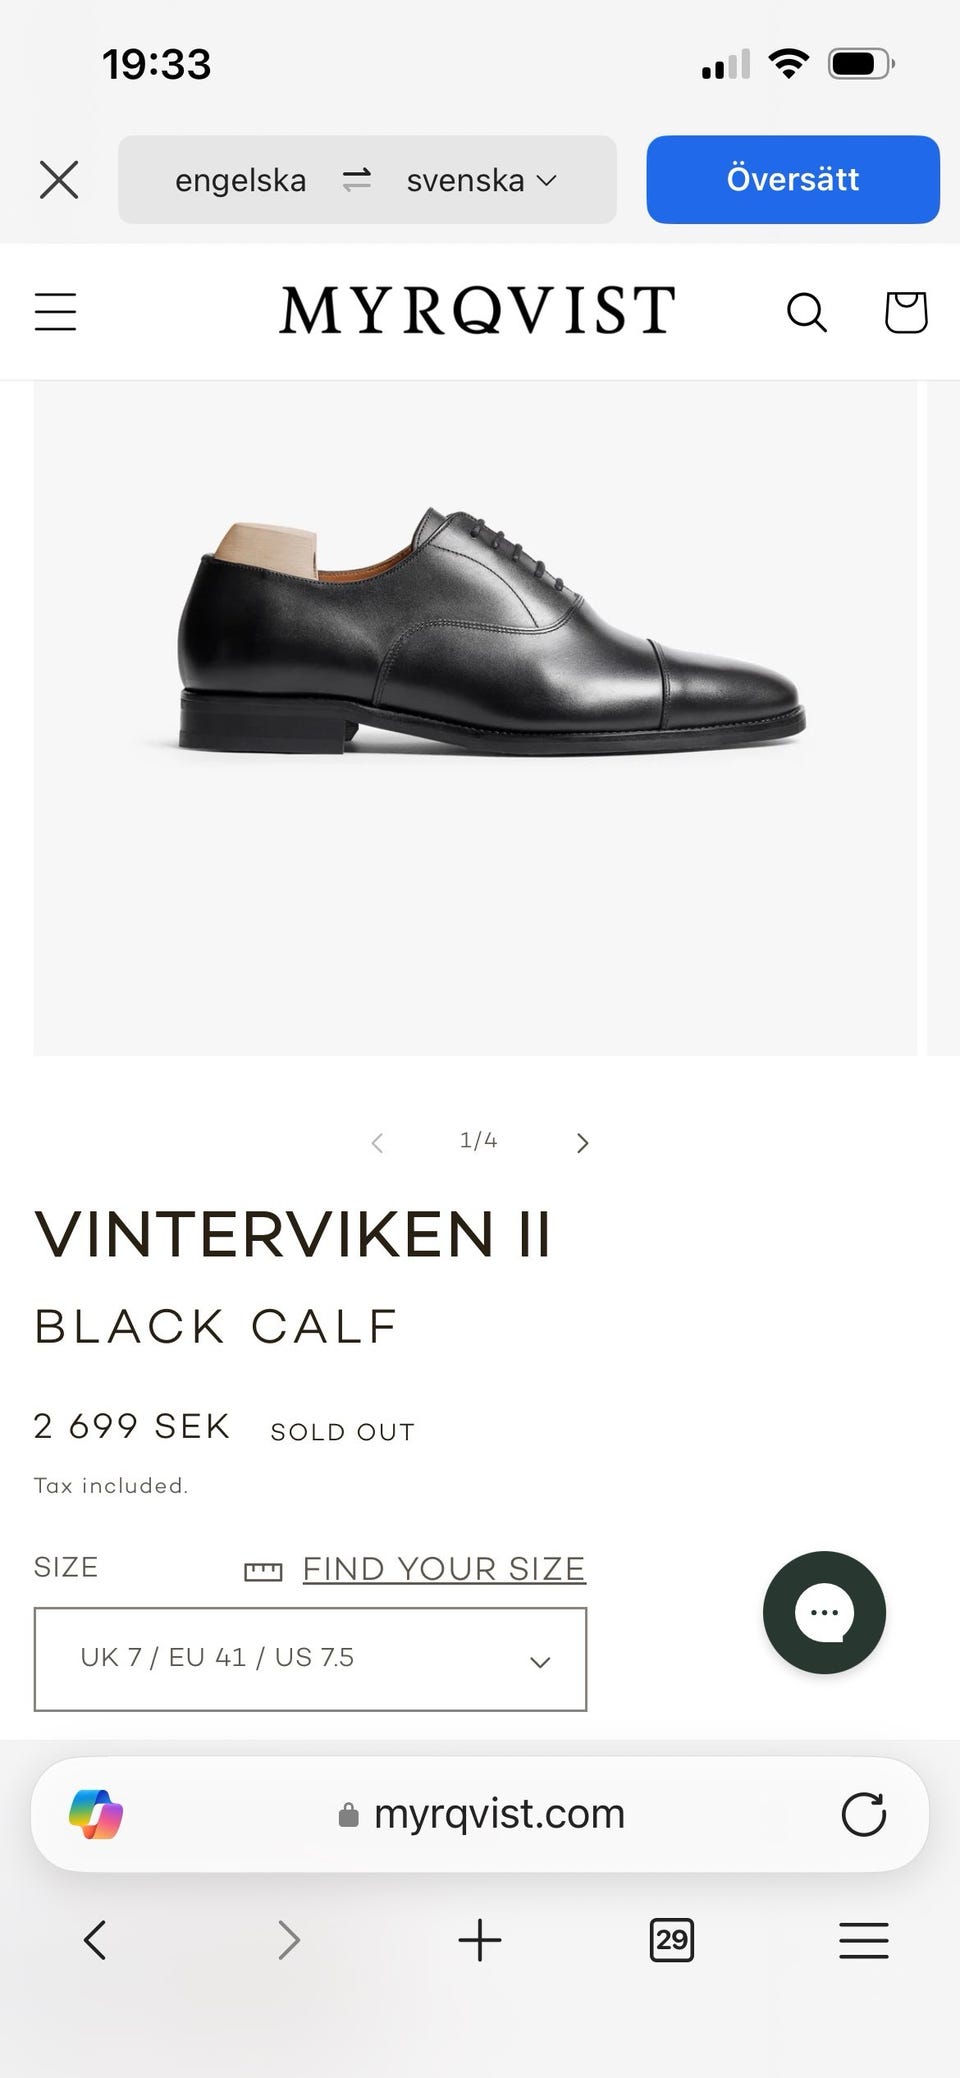Reload the page

point(864,1814)
